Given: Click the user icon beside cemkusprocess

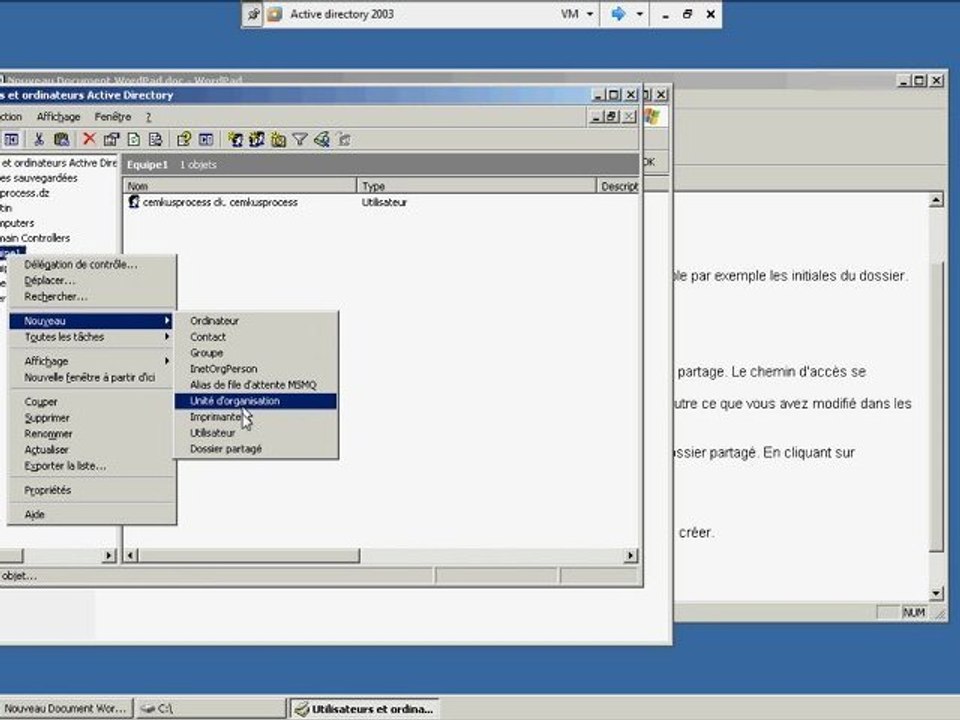Looking at the screenshot, I should pos(133,201).
